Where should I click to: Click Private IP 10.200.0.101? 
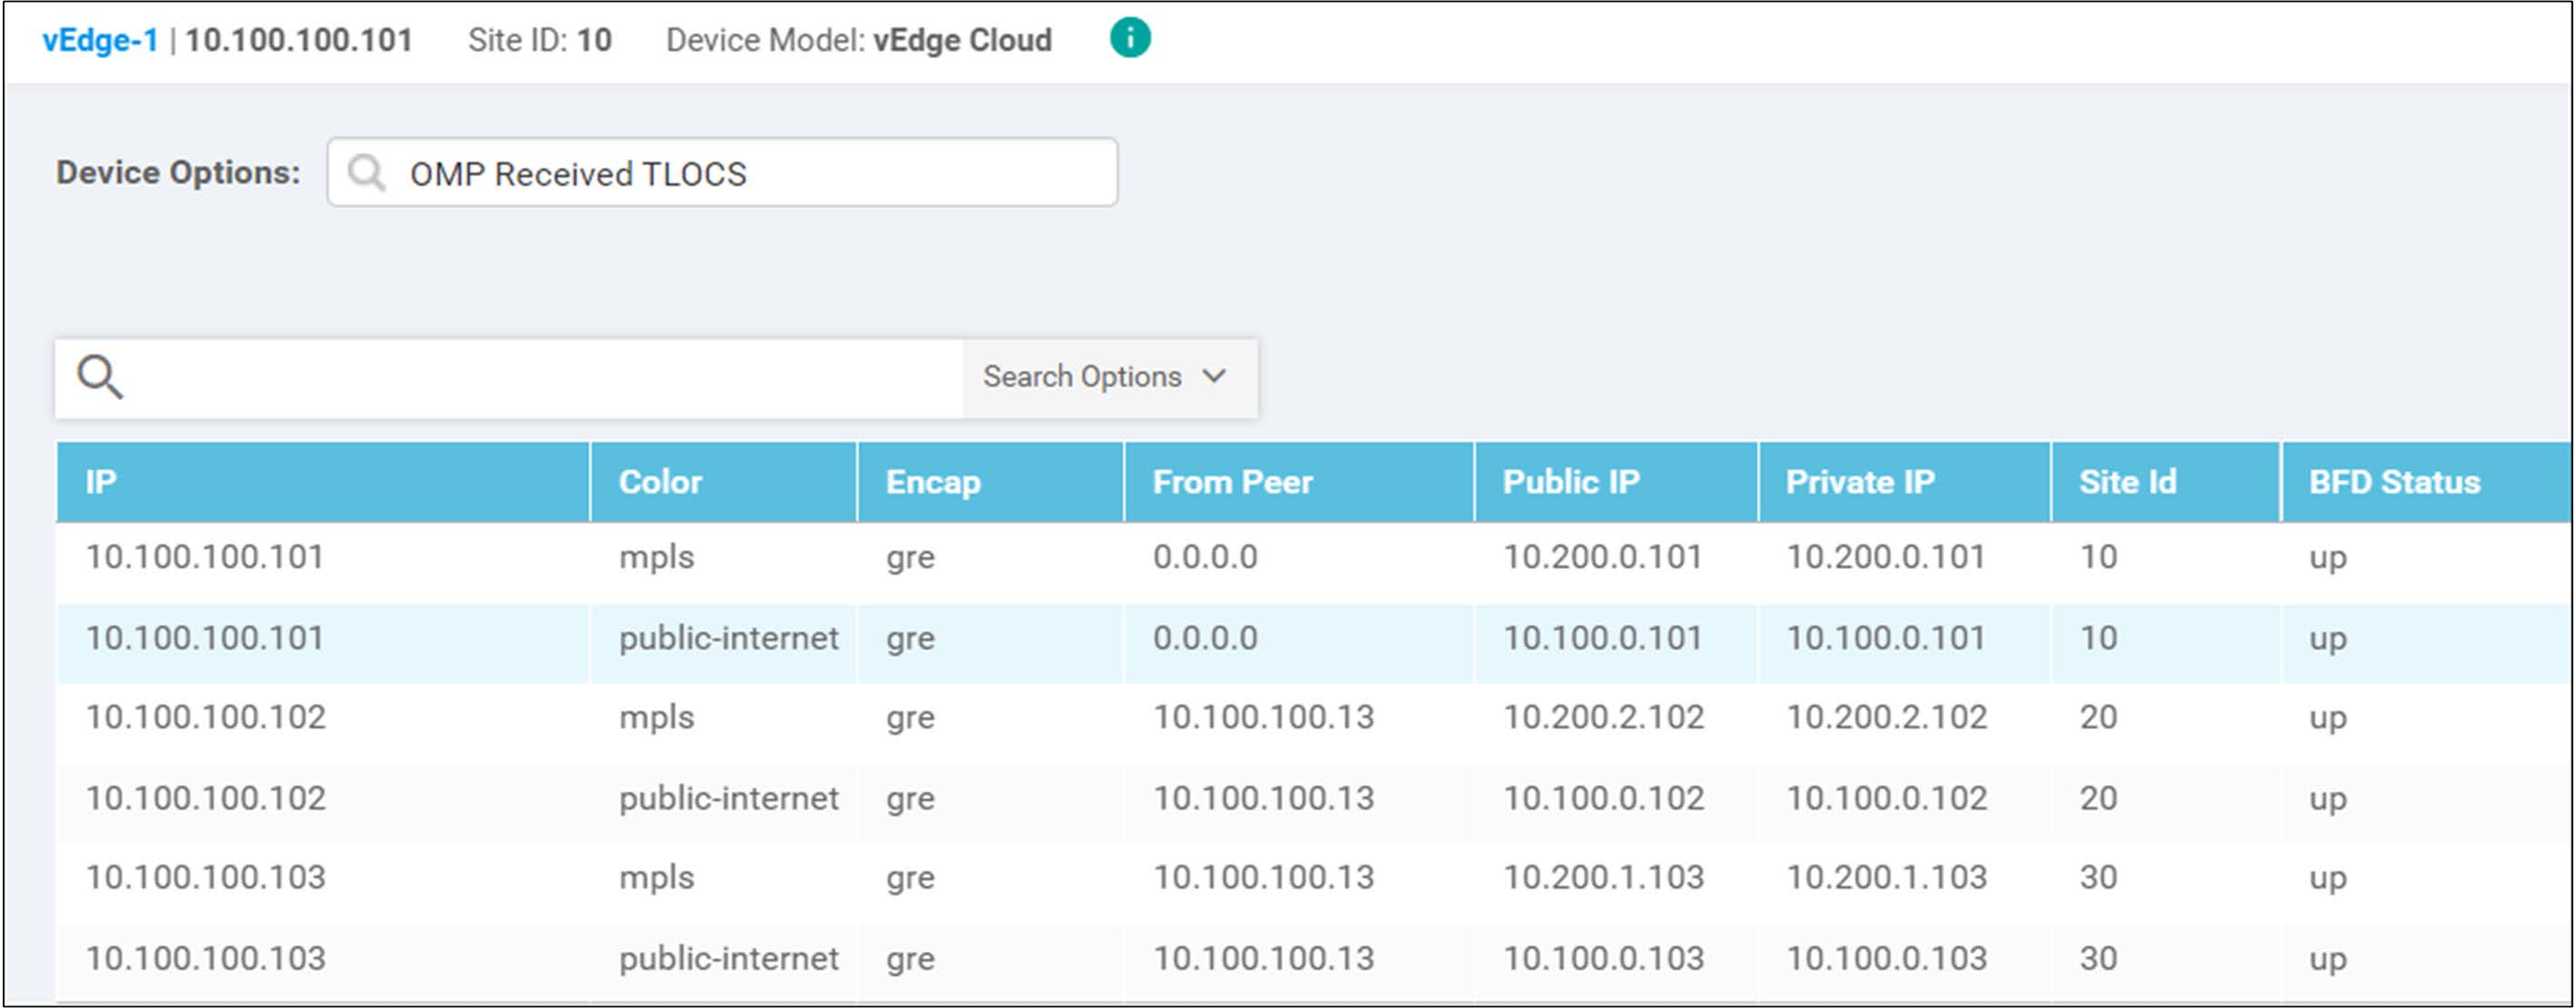click(x=1886, y=557)
